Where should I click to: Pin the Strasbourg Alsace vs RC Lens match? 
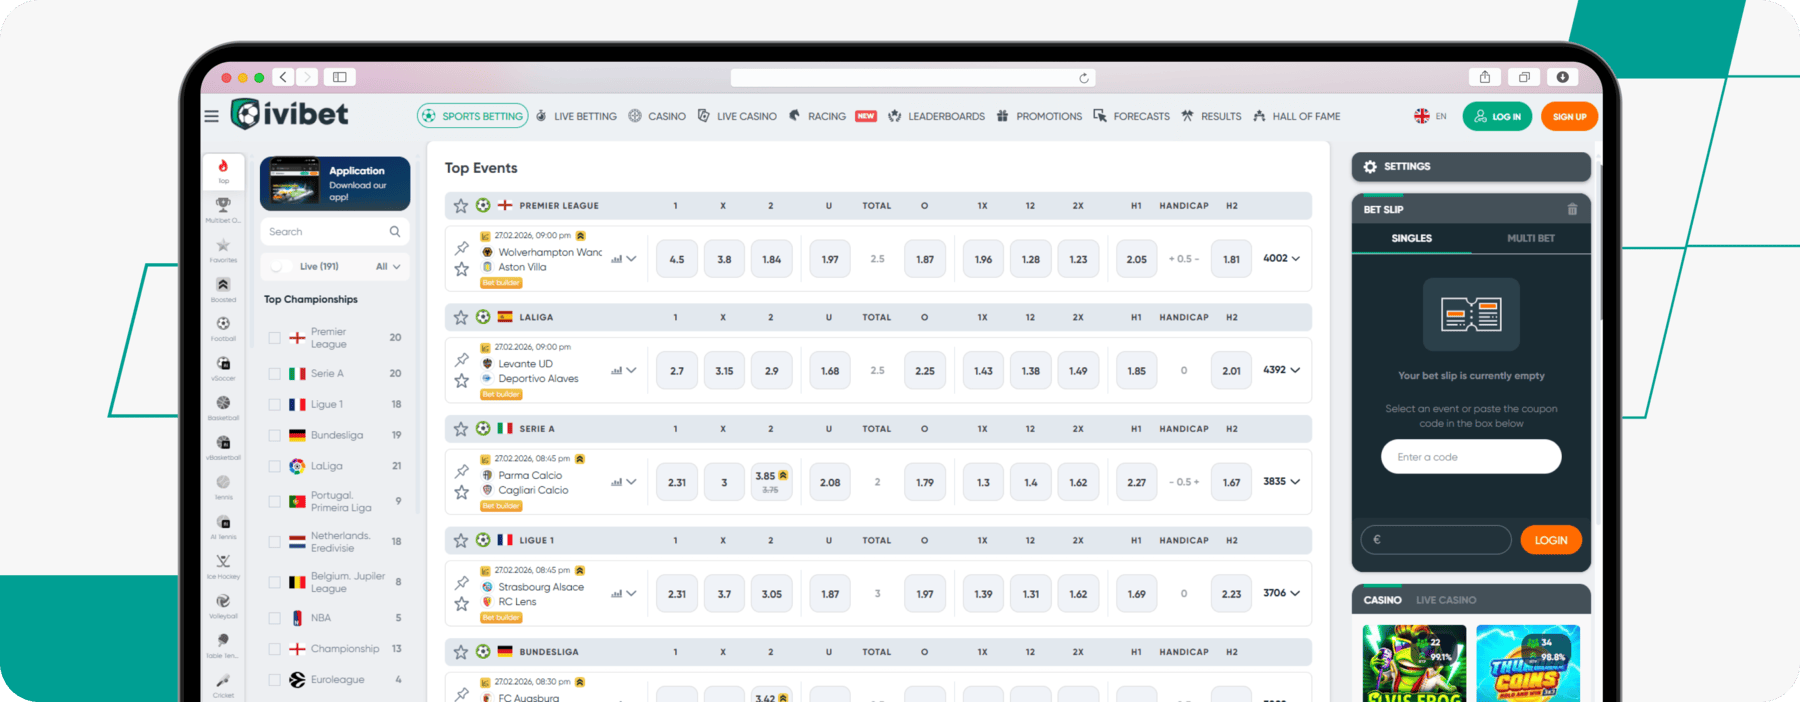(461, 583)
